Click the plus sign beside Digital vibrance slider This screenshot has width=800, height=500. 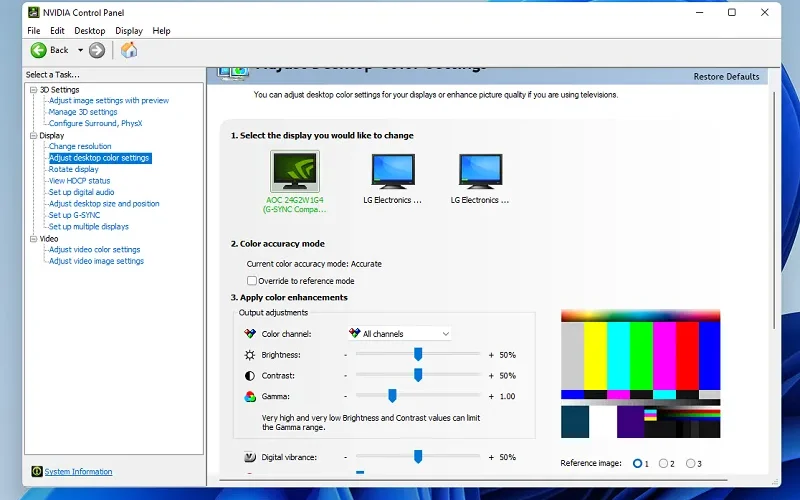(x=491, y=457)
